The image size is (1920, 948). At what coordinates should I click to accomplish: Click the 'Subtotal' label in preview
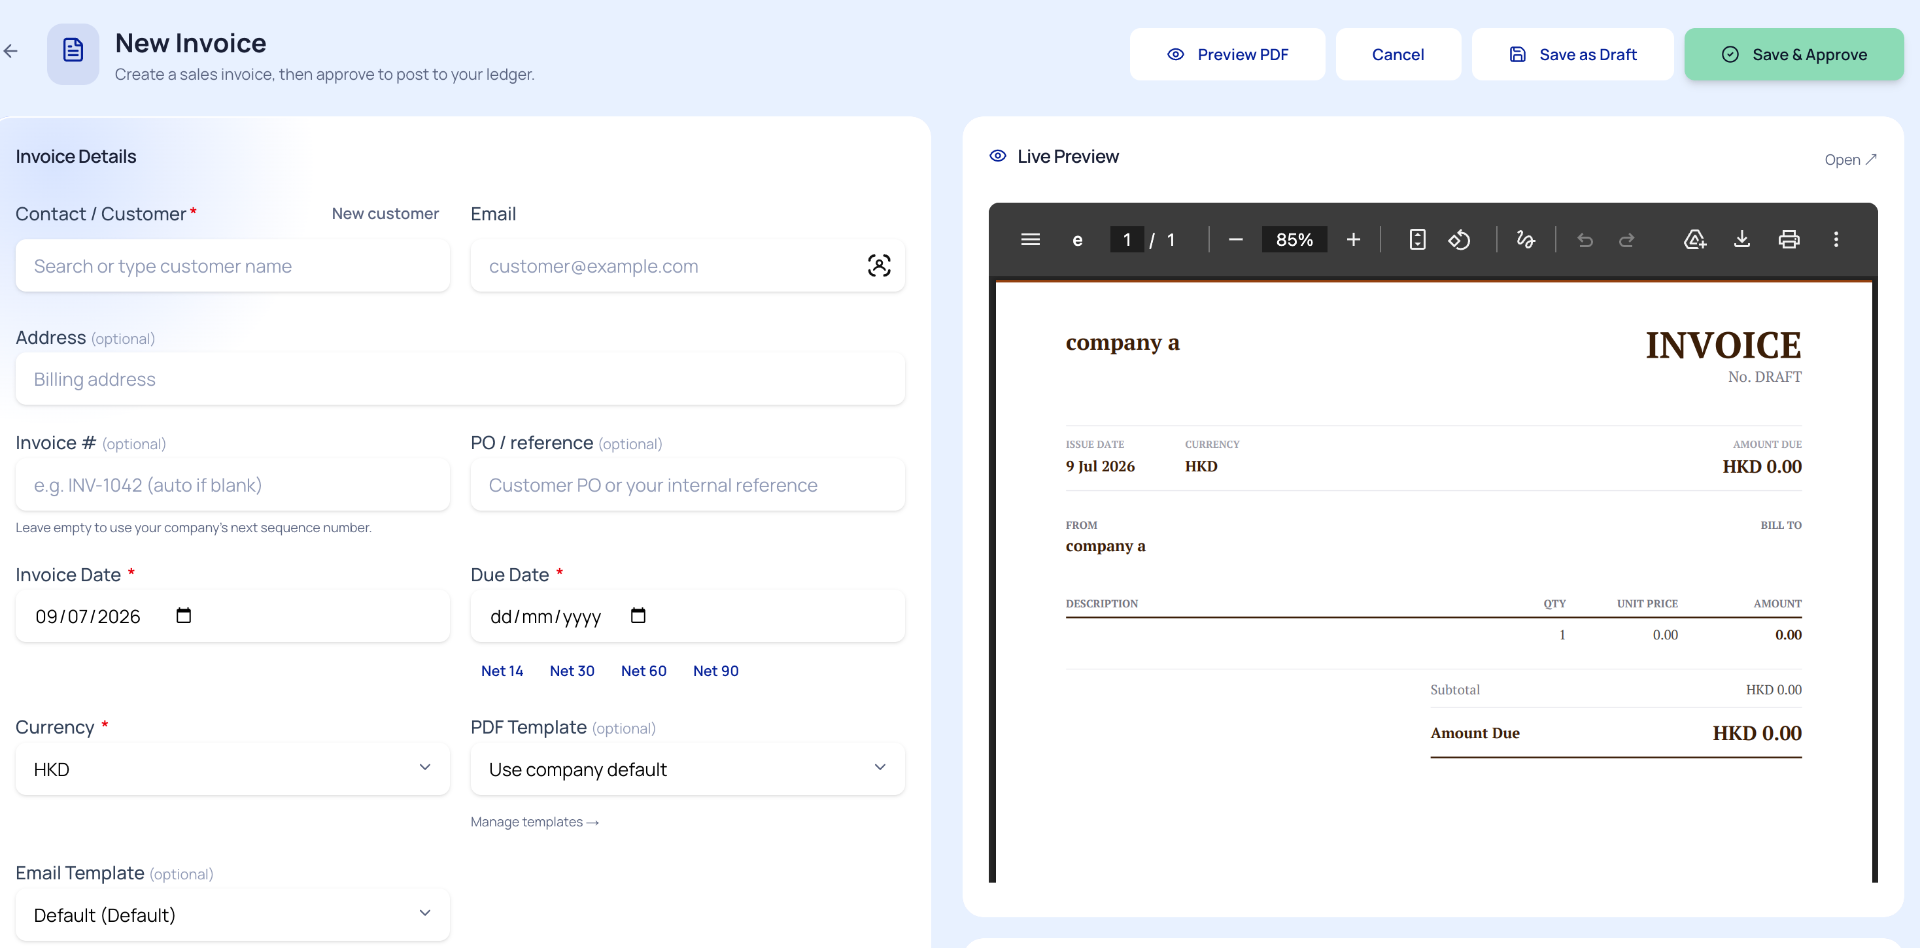[1455, 690]
